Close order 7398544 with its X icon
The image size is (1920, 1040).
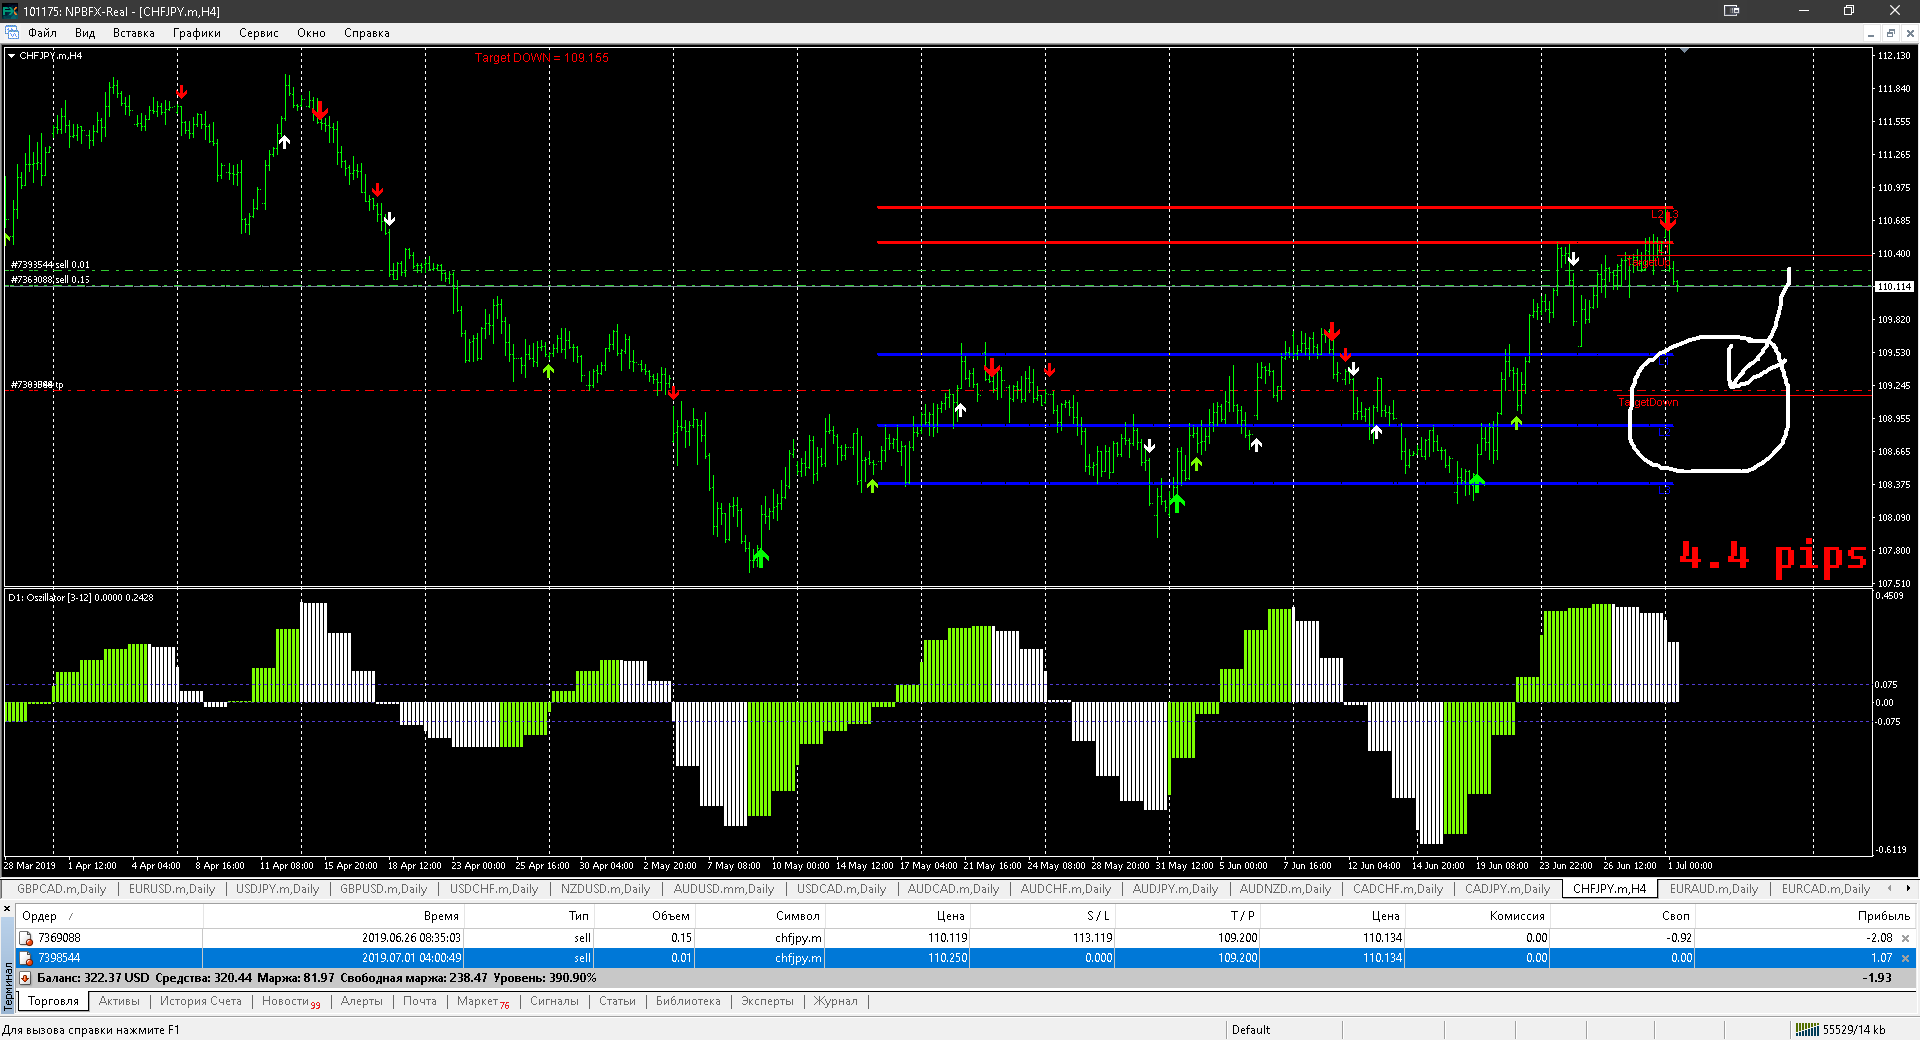[1905, 958]
